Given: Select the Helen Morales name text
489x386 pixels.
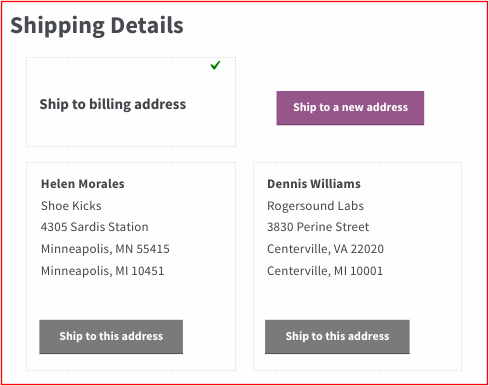Looking at the screenshot, I should tap(83, 184).
